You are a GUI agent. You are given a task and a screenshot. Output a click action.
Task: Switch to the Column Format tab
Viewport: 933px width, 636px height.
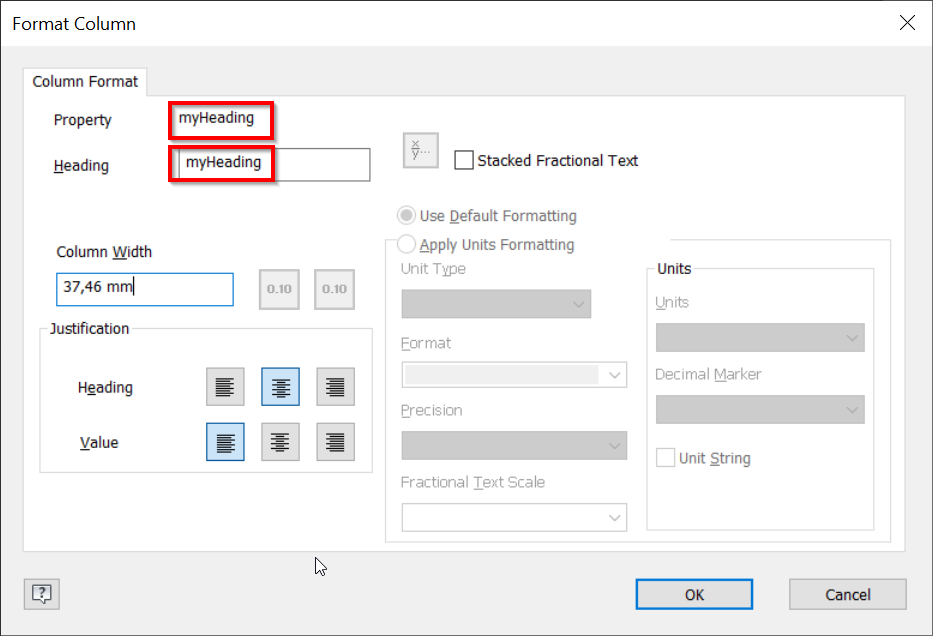85,81
